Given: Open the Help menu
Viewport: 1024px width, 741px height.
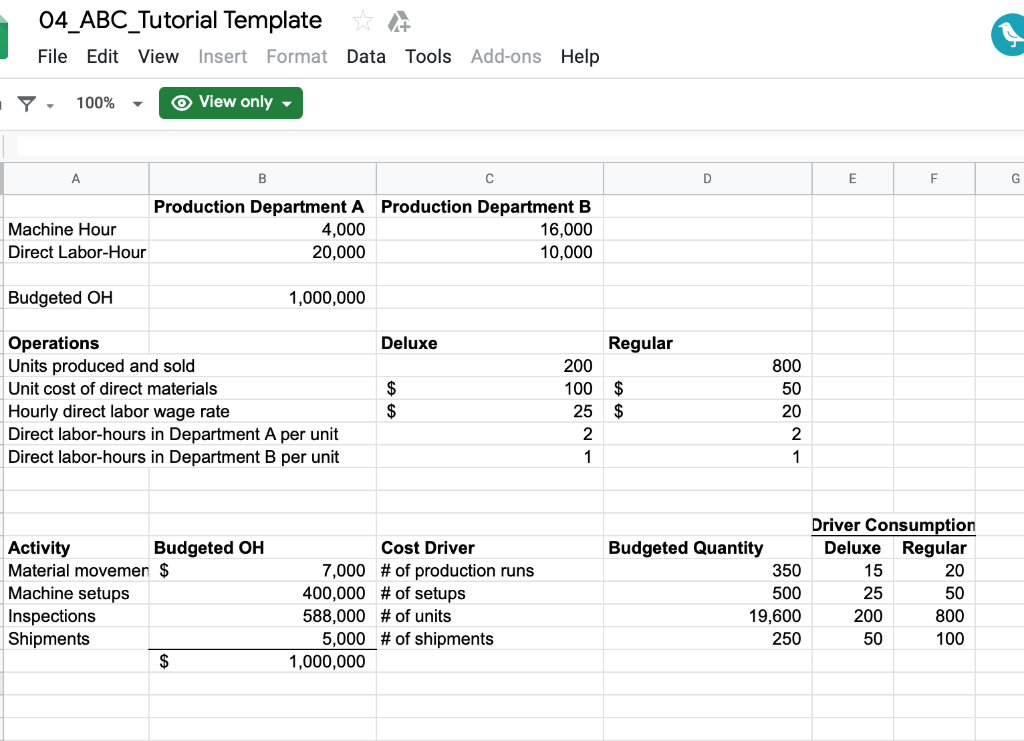Looking at the screenshot, I should click(580, 57).
